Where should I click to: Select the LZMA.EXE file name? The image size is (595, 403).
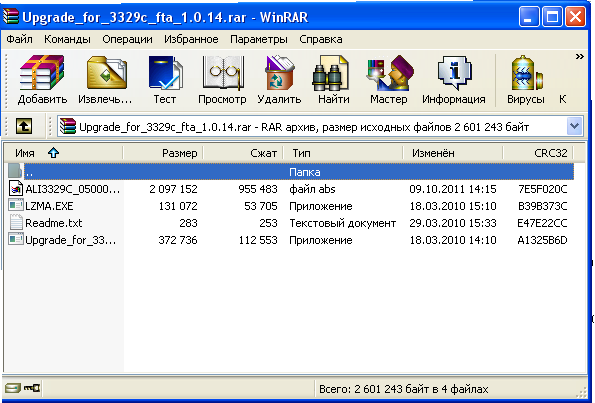click(x=49, y=206)
